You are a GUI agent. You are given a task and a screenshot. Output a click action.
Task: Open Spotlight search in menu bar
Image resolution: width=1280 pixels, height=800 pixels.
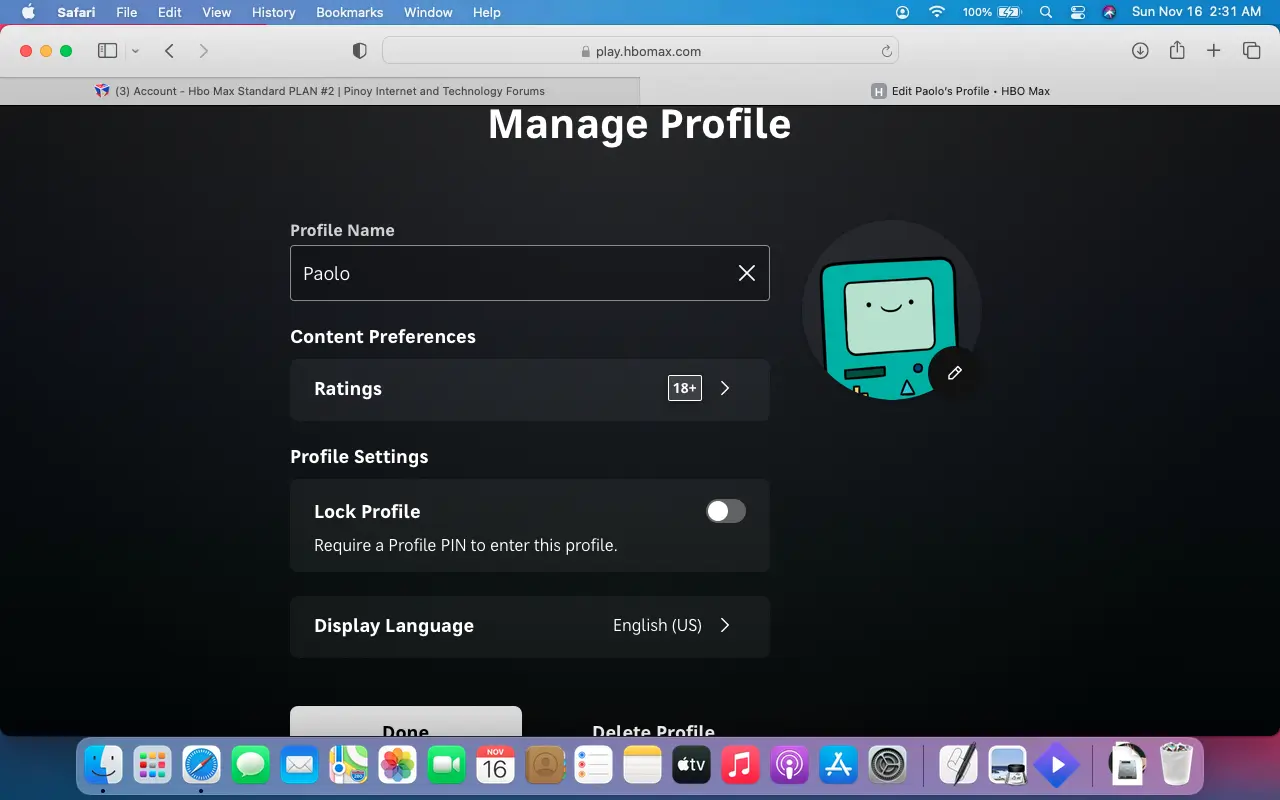pos(1046,12)
